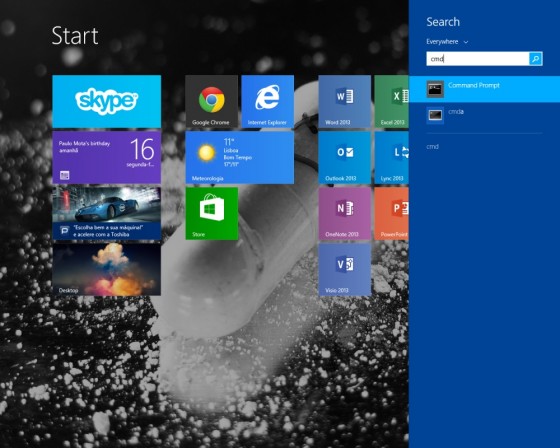Viewport: 560px width, 448px height.
Task: Open the Store tile
Action: (x=211, y=214)
